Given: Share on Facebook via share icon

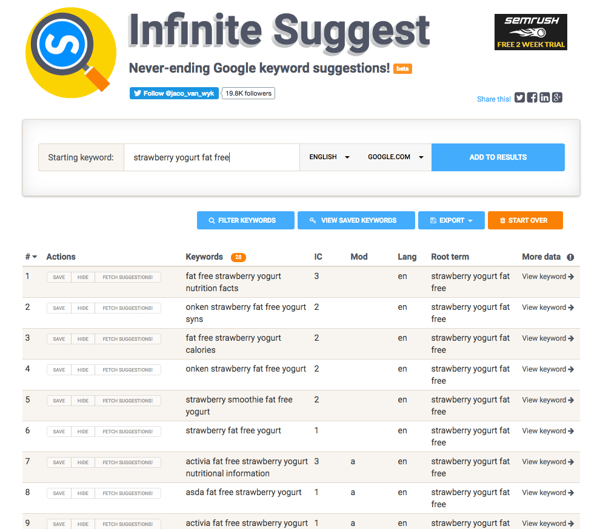Looking at the screenshot, I should click(532, 98).
